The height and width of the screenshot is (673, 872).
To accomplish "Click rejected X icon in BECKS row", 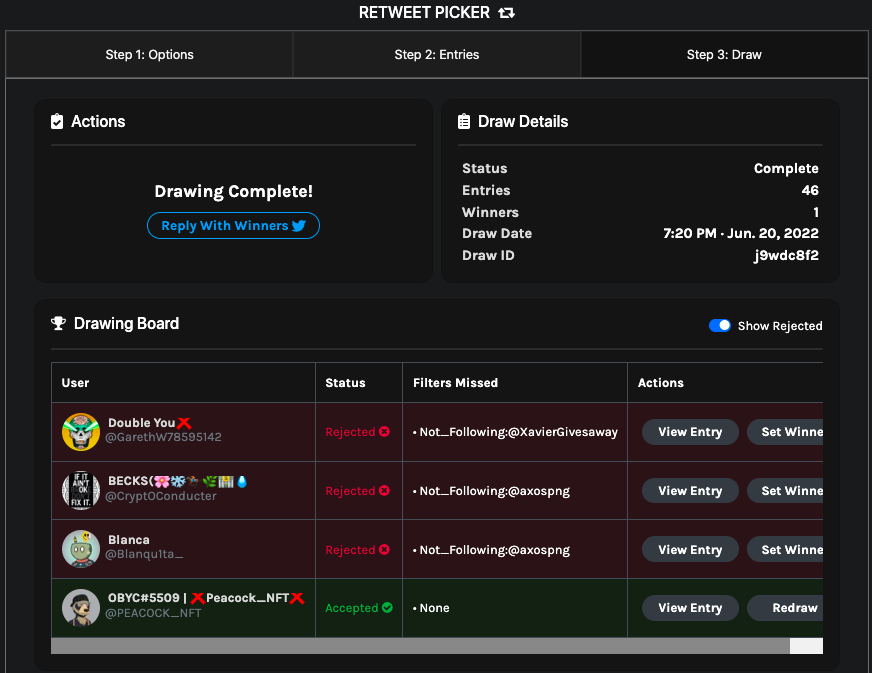I will click(x=384, y=491).
